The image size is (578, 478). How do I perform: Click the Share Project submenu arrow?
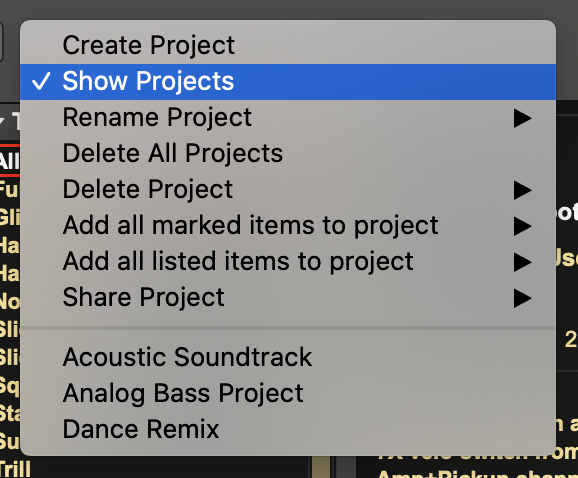tap(522, 298)
